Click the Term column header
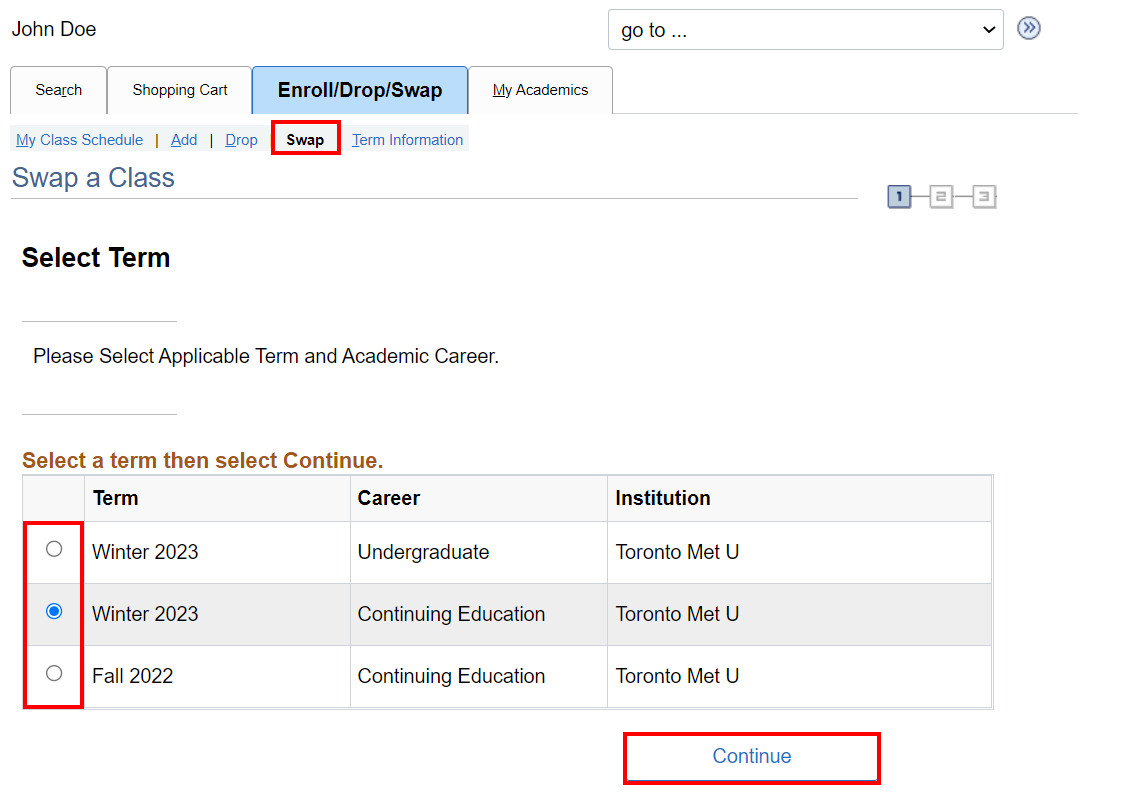This screenshot has width=1128, height=800. click(116, 498)
